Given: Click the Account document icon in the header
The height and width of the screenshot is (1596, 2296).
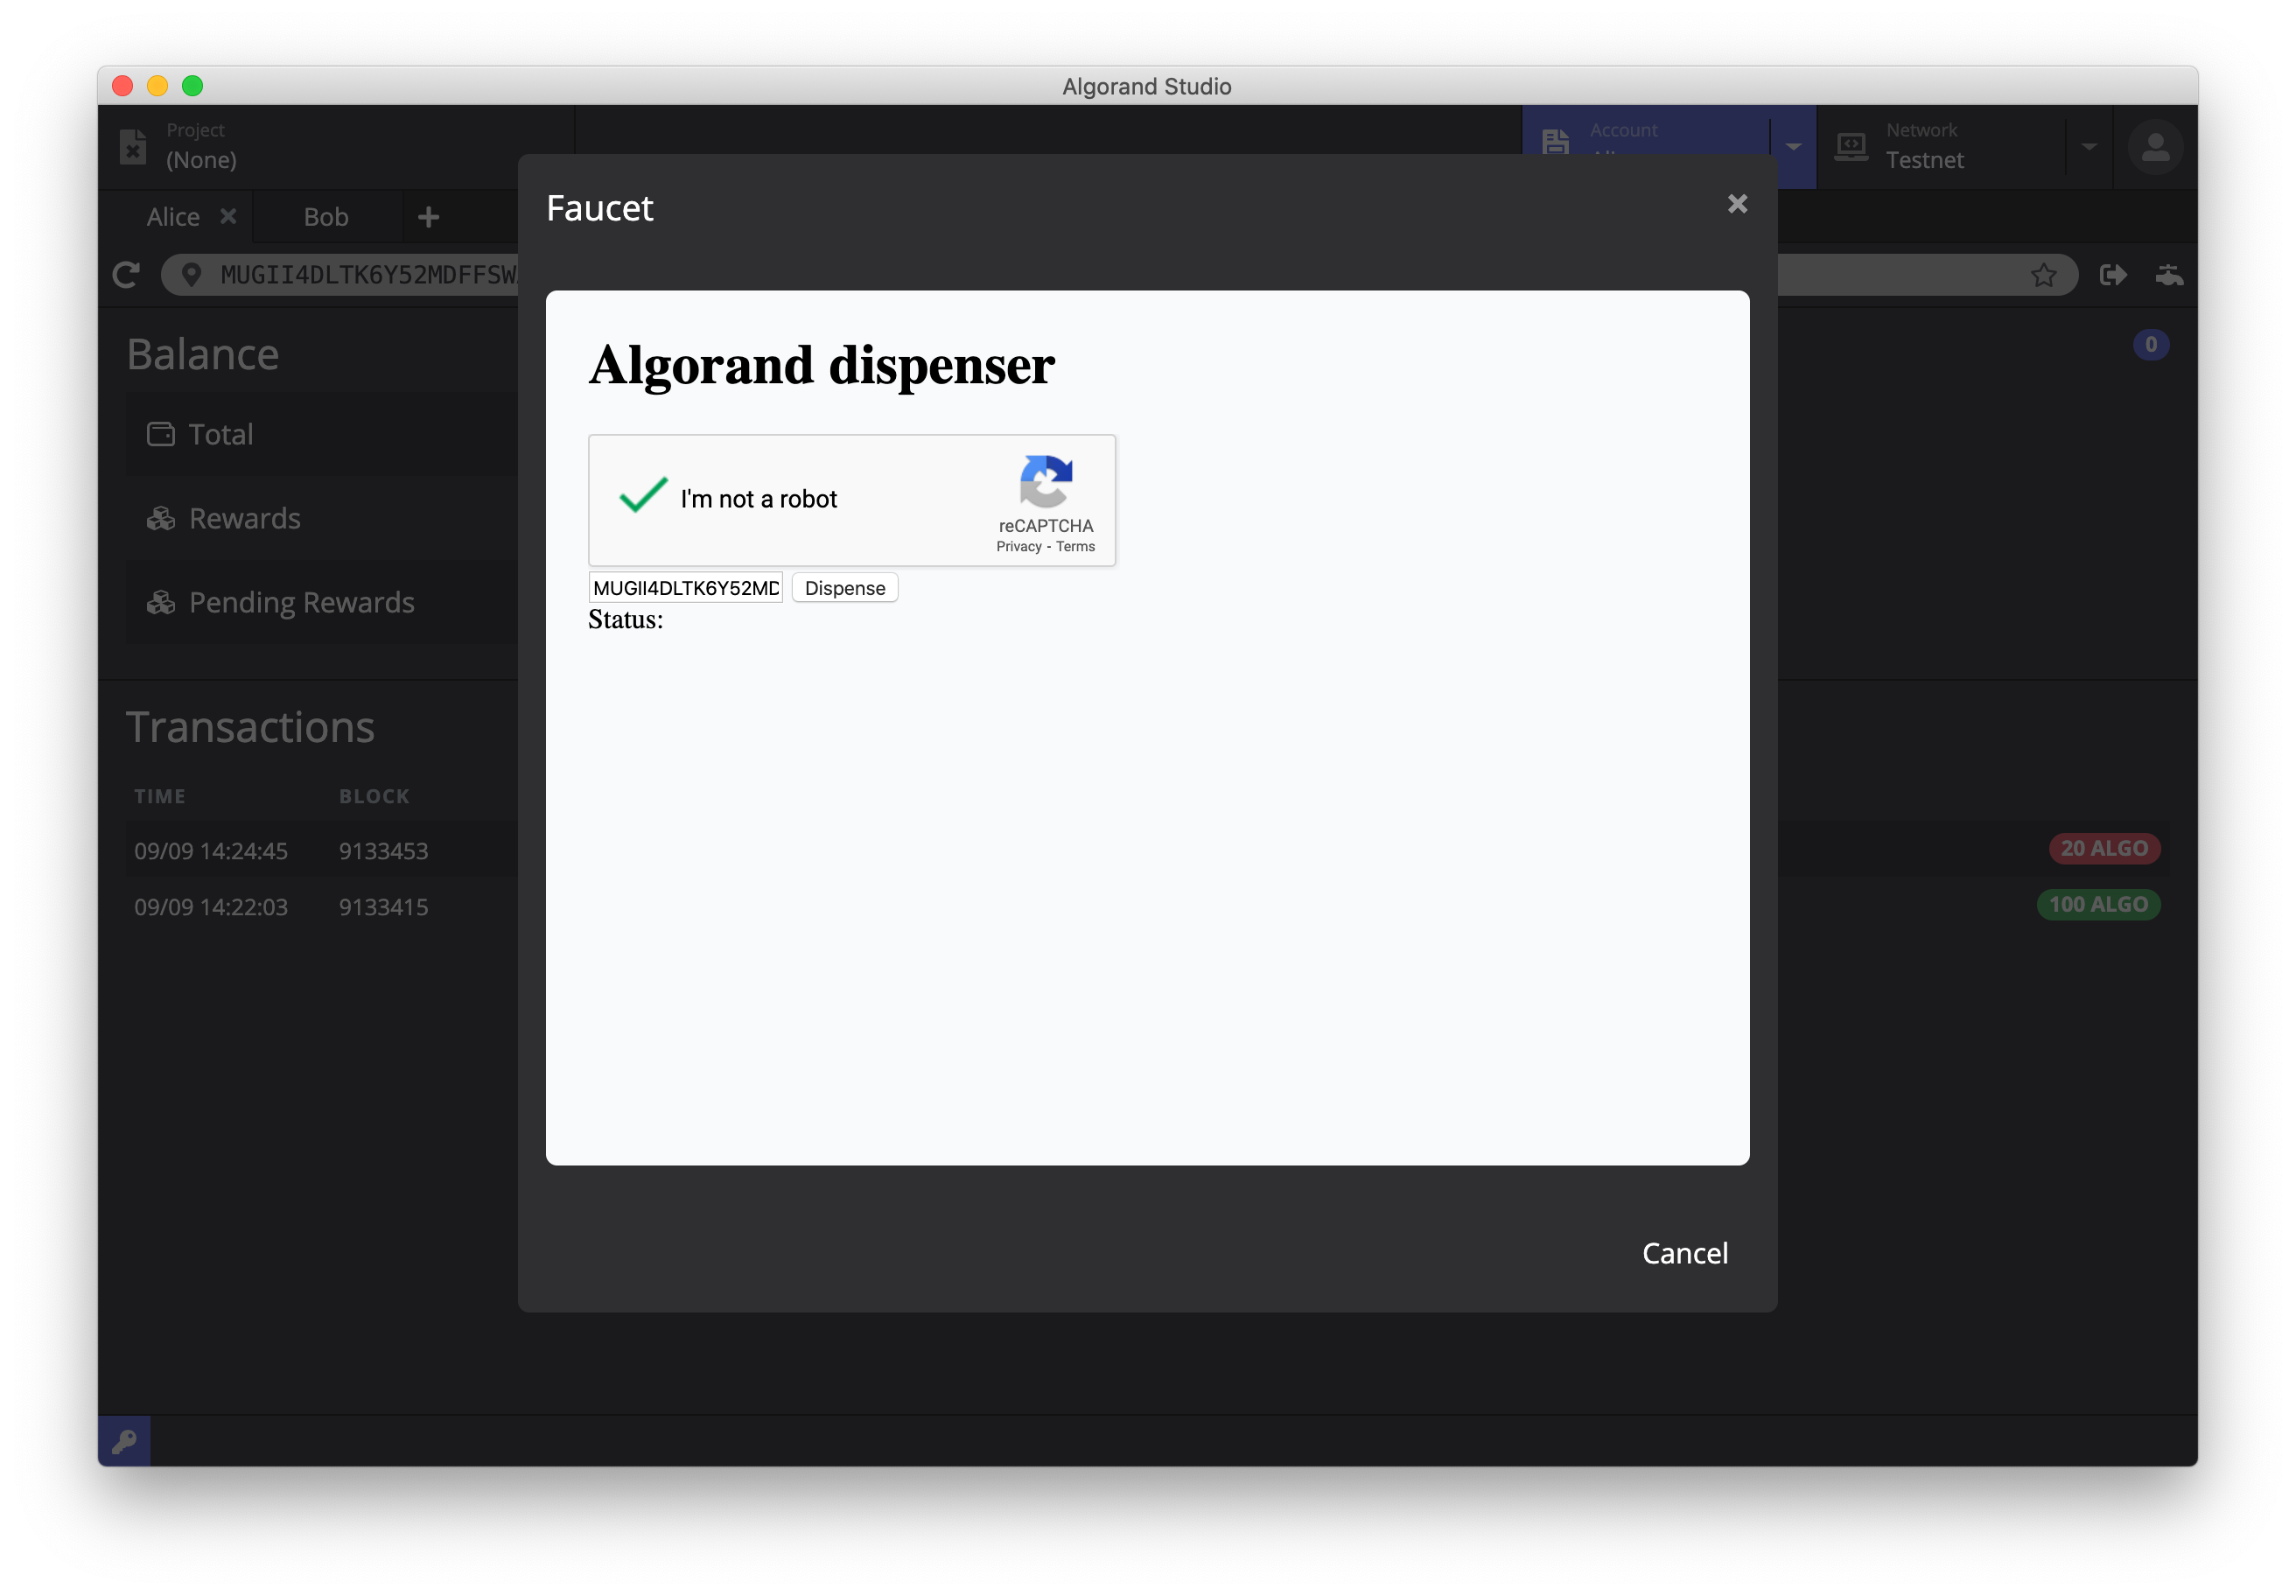Looking at the screenshot, I should 1556,143.
